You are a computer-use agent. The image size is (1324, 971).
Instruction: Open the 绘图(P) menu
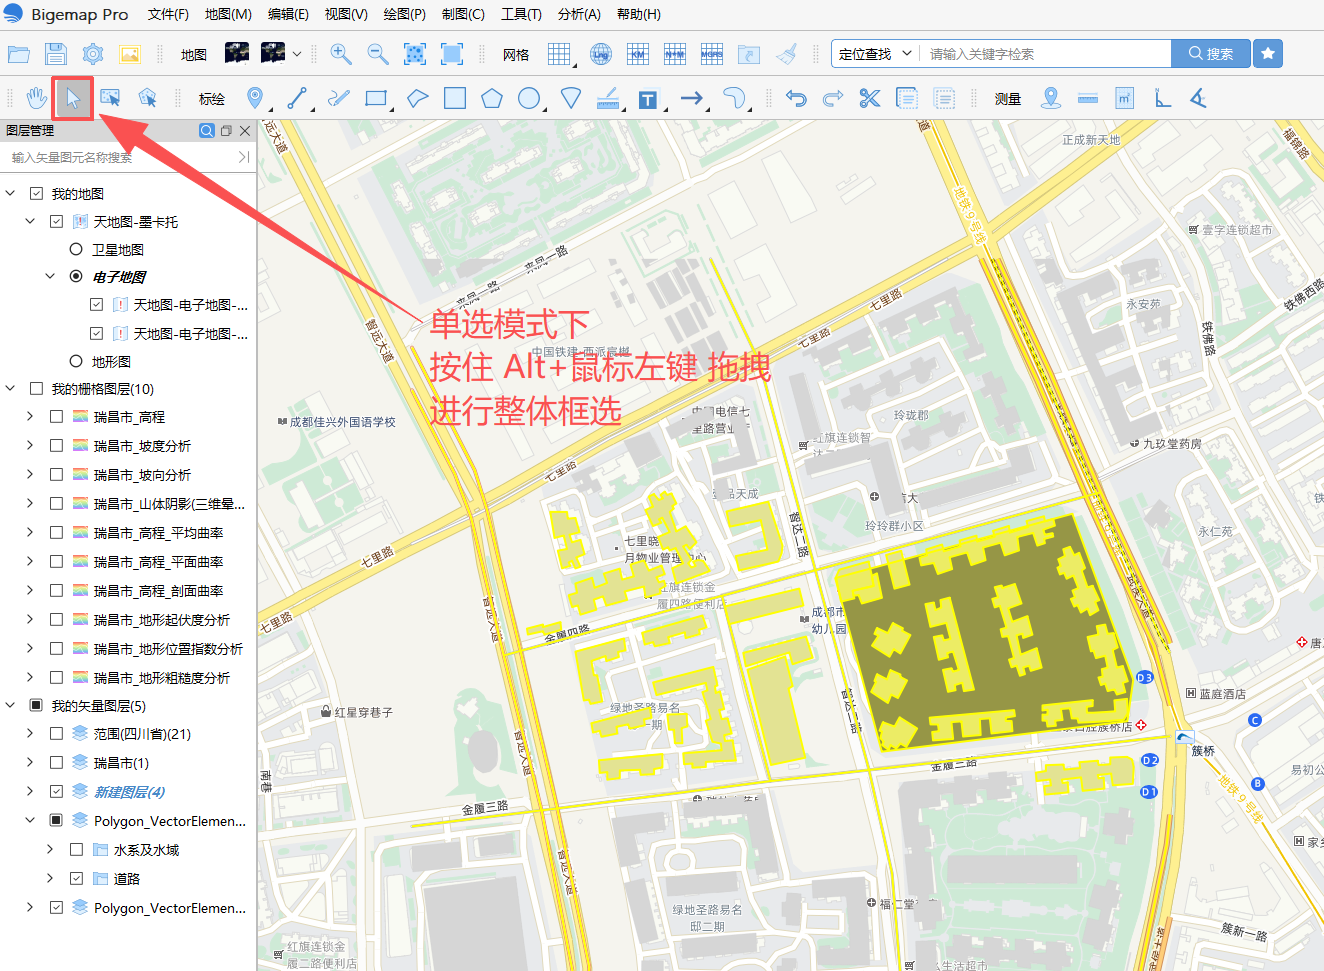[x=404, y=14]
